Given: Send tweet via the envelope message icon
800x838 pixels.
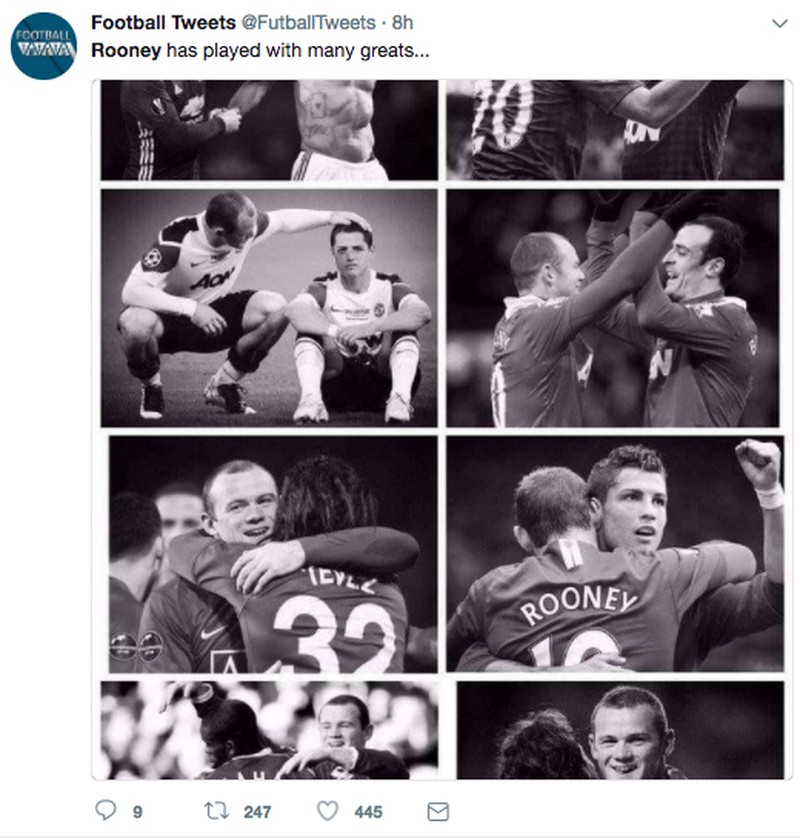Looking at the screenshot, I should pyautogui.click(x=438, y=811).
